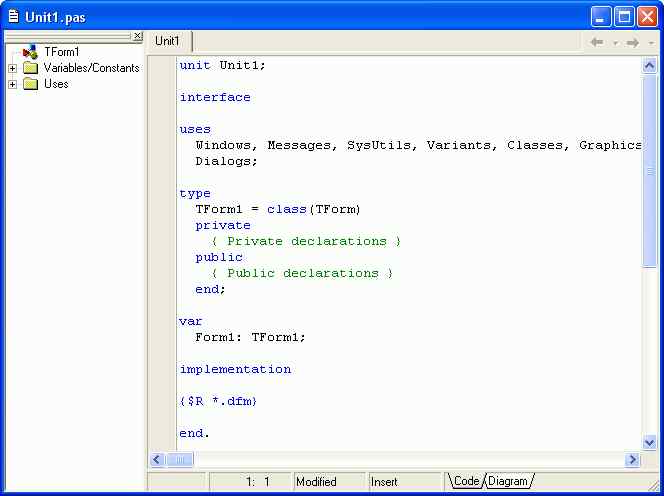Click the Uses folder icon
Screen dimensions: 664x496
tap(30, 84)
